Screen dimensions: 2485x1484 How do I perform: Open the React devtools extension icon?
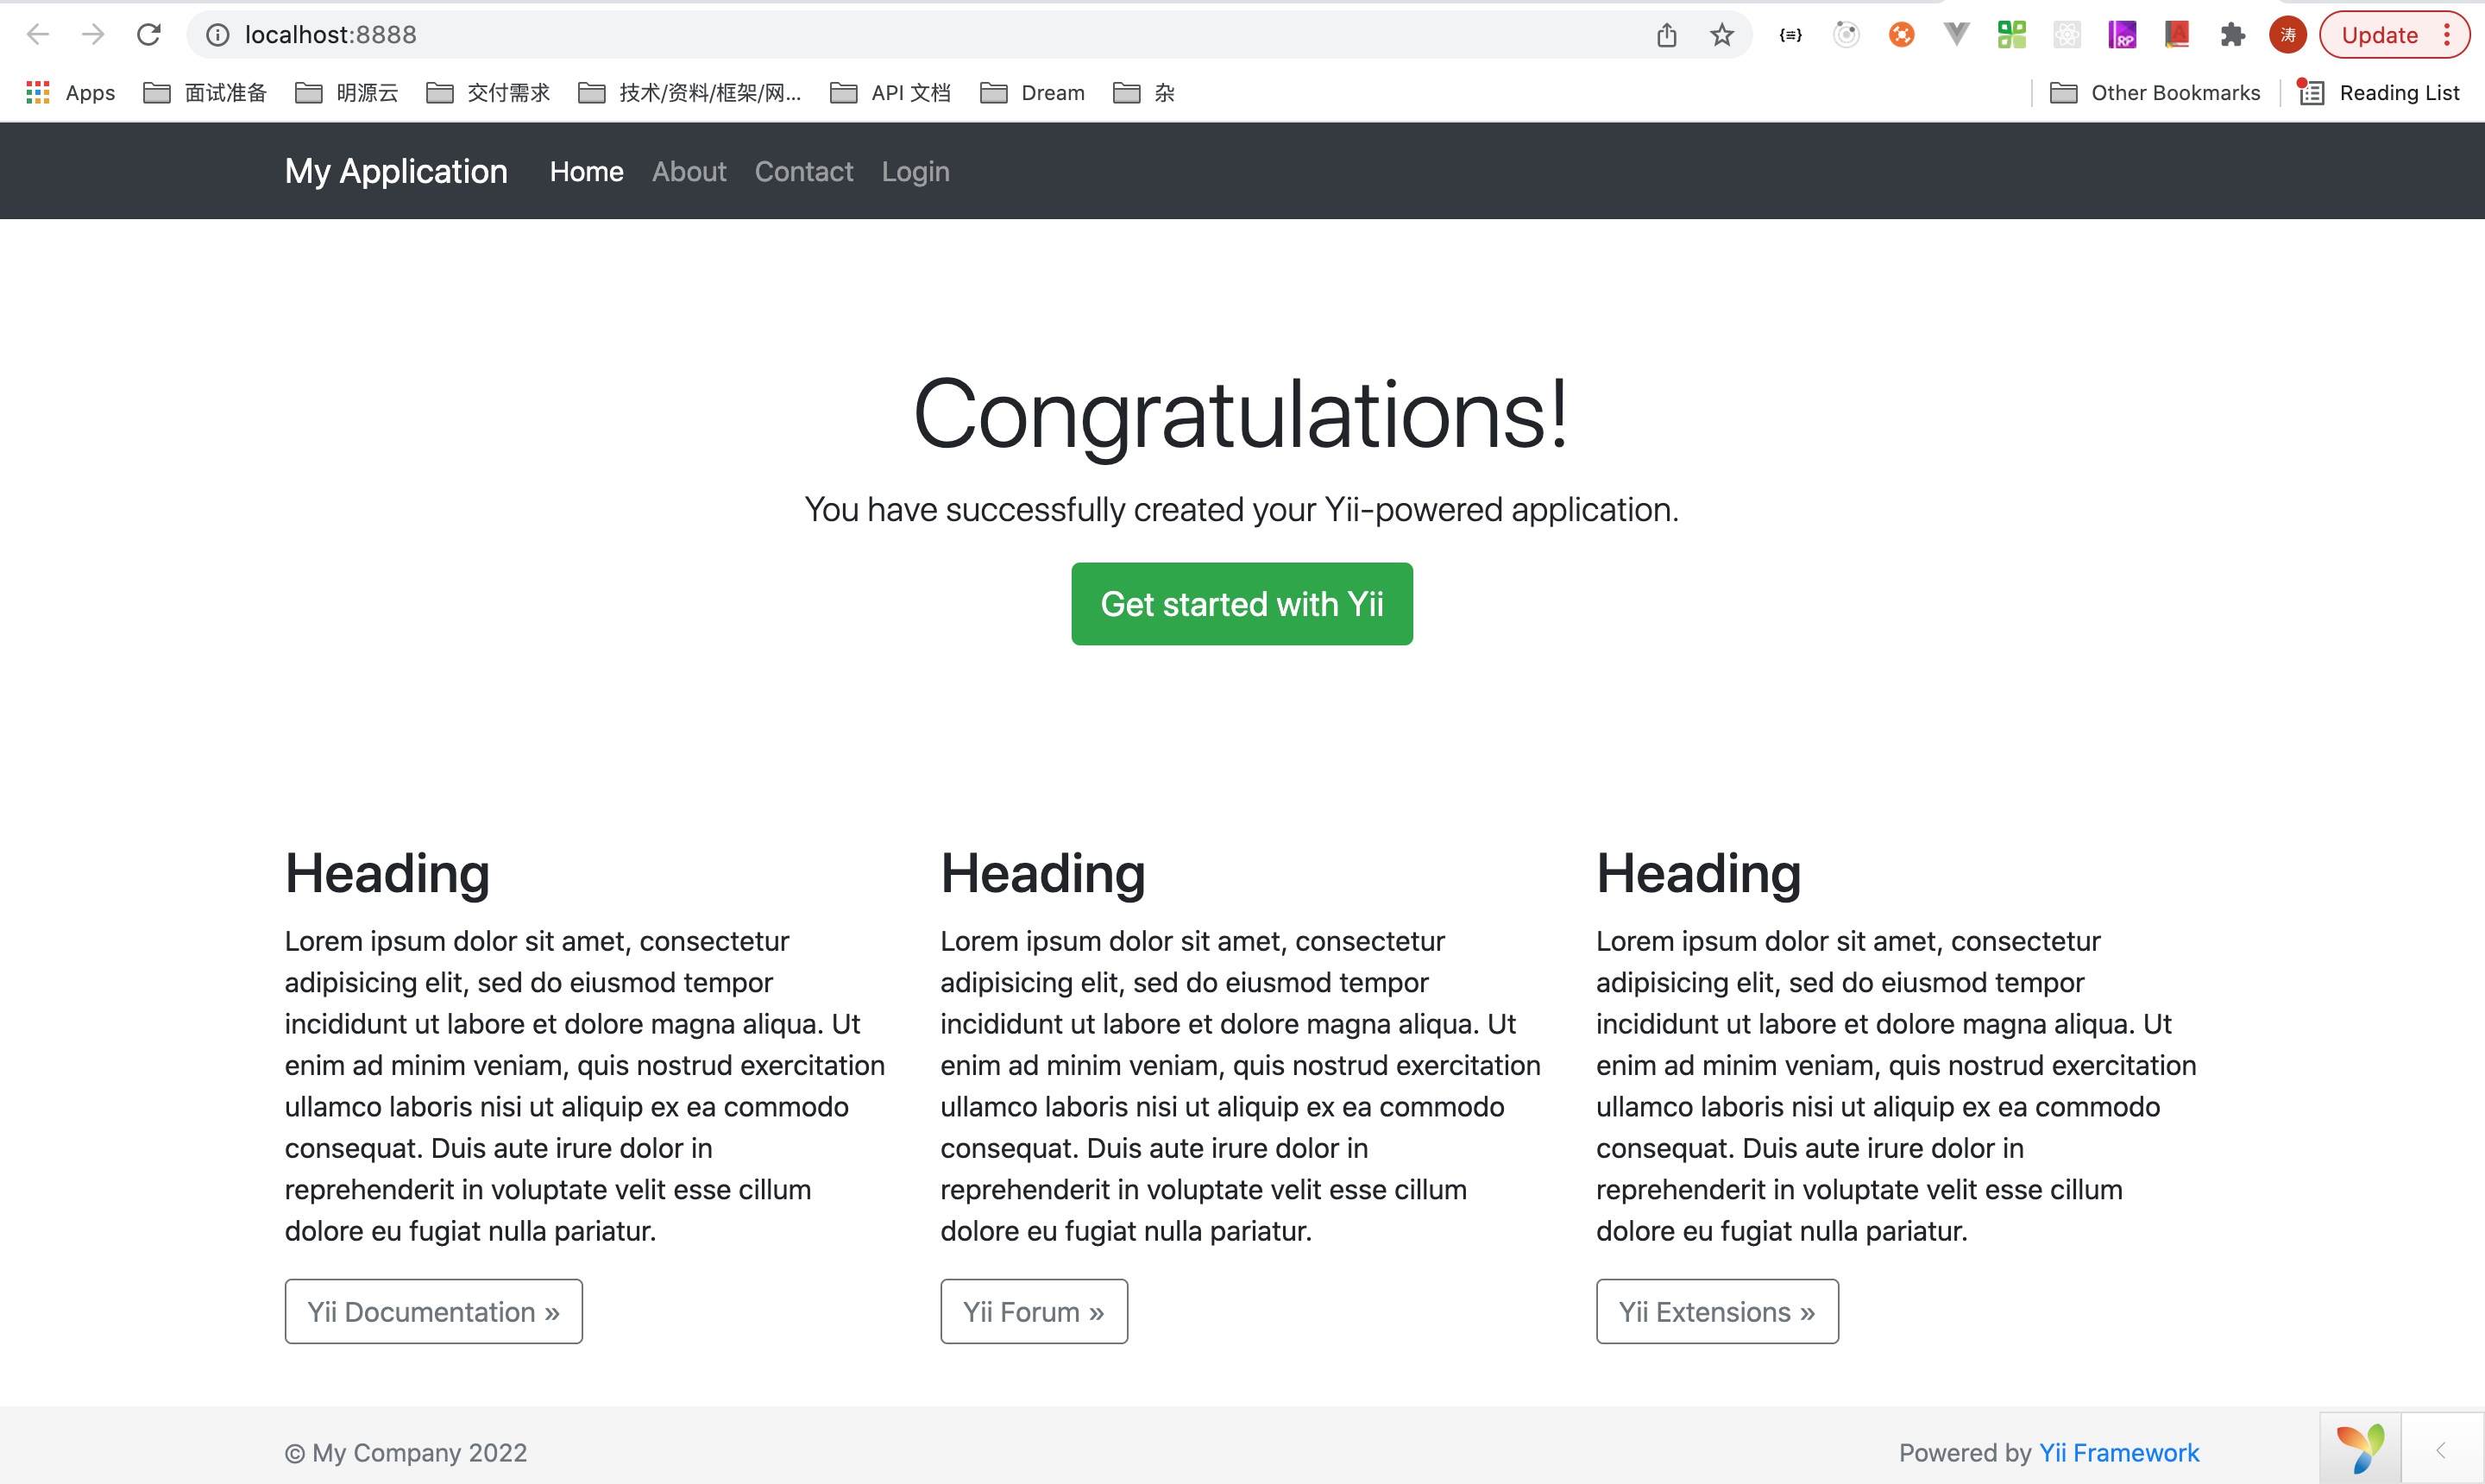point(2066,35)
